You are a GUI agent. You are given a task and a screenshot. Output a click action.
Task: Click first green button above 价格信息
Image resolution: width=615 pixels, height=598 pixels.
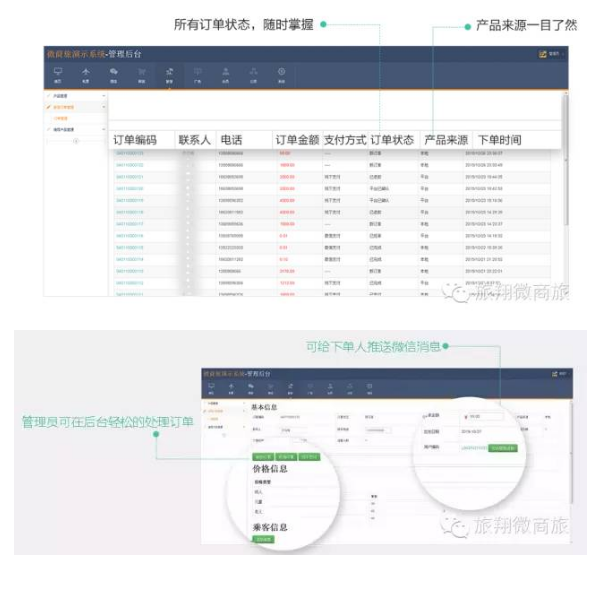[x=263, y=456]
